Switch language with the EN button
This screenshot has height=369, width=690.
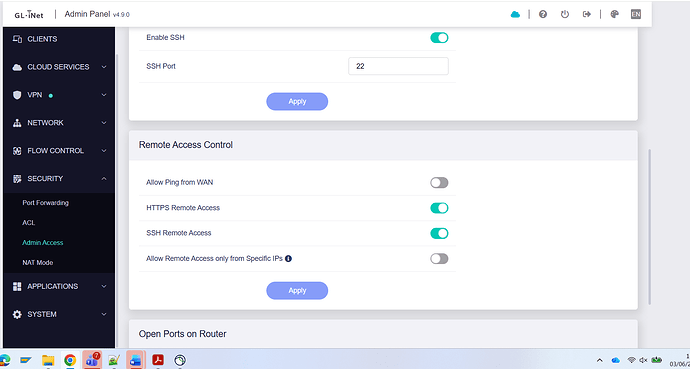tap(635, 15)
